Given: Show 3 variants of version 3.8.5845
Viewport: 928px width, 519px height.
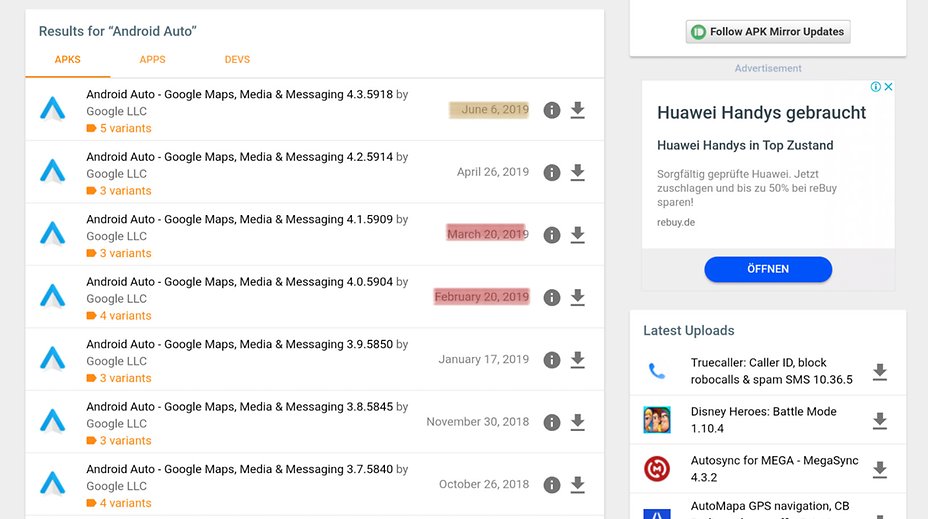Looking at the screenshot, I should tap(119, 441).
